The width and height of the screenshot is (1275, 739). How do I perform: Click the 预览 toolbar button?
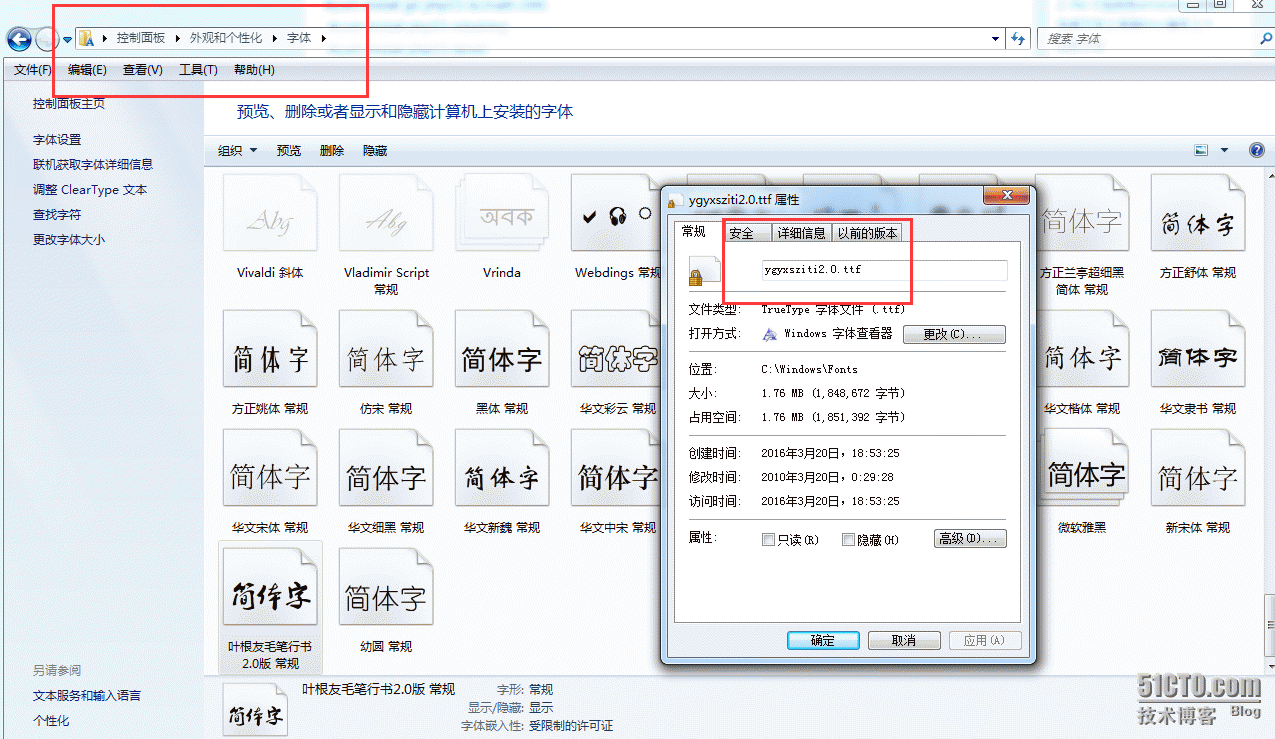(x=289, y=151)
